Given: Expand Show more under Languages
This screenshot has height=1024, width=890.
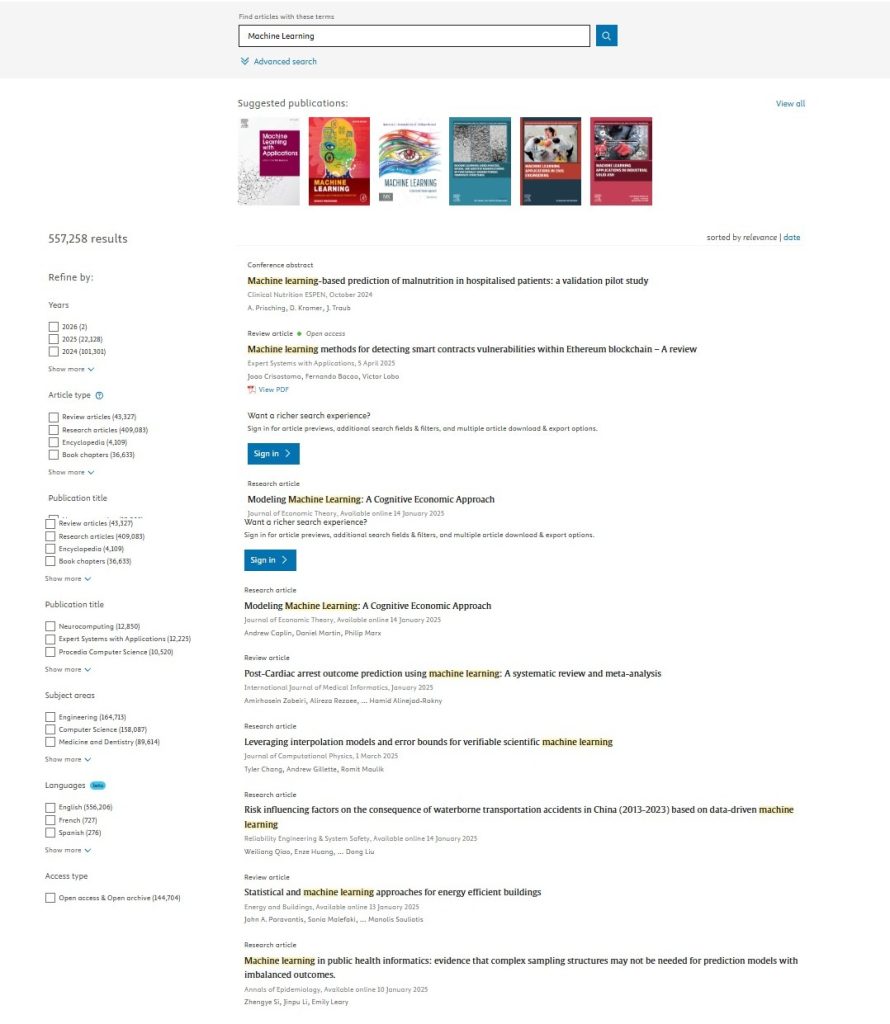Looking at the screenshot, I should click(67, 850).
